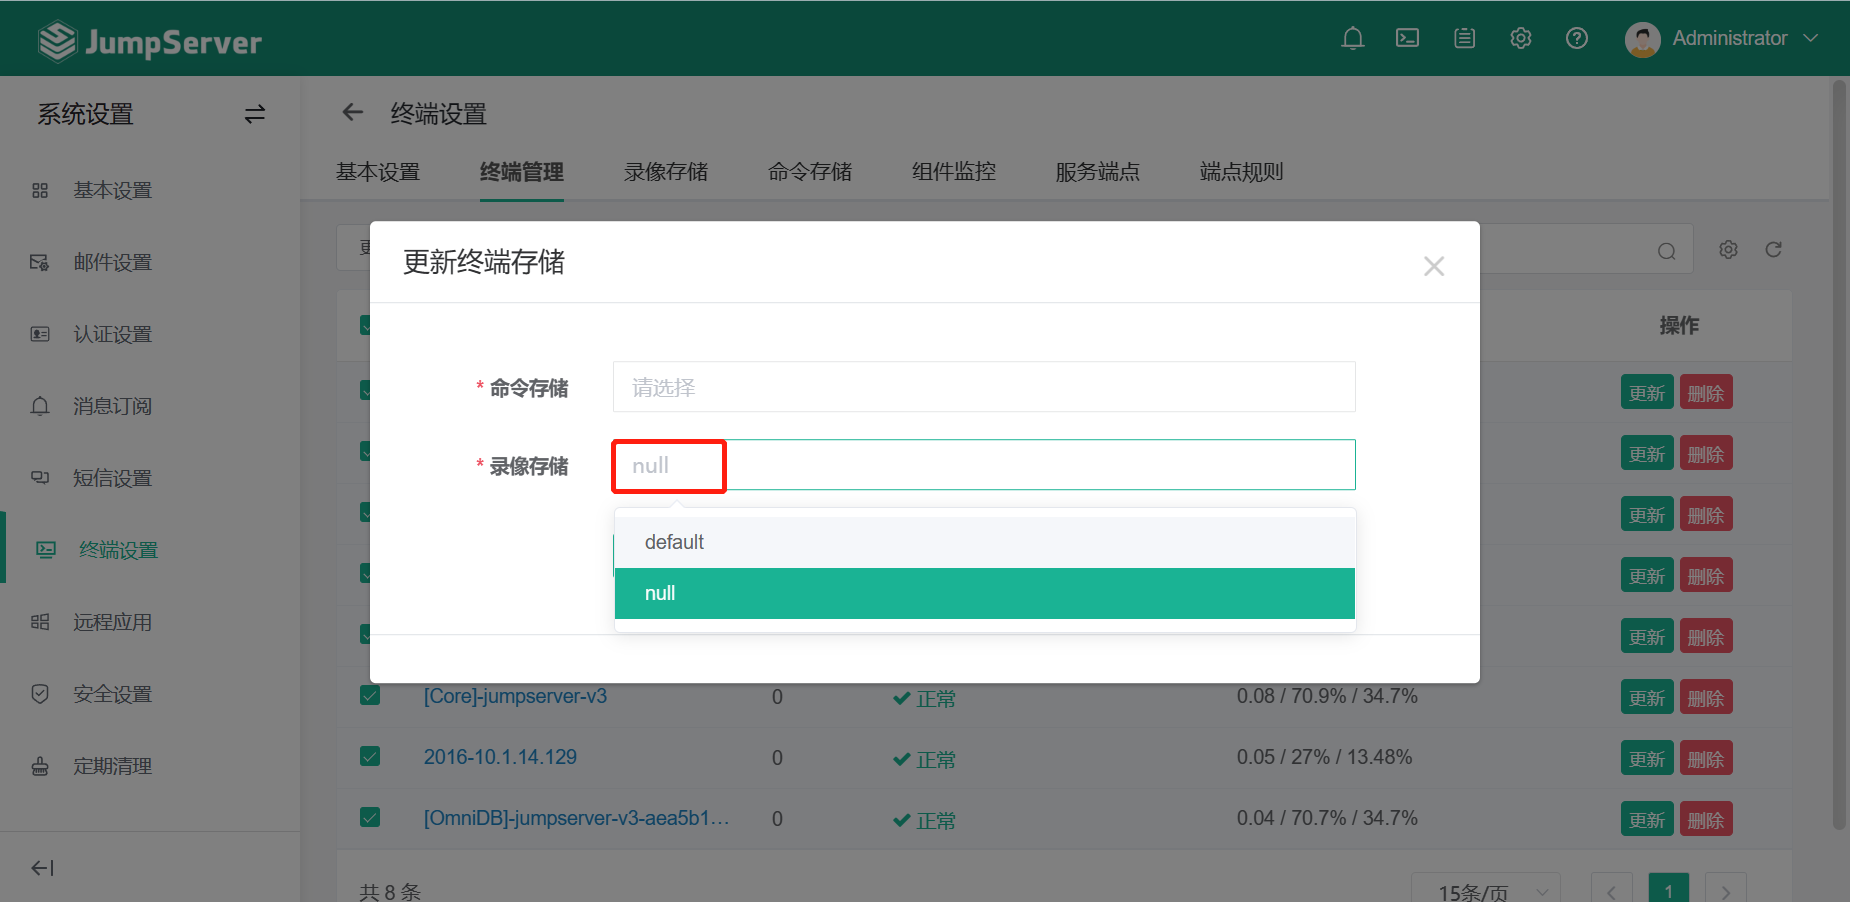Open system settings gear in top bar
The image size is (1850, 902).
[1520, 38]
